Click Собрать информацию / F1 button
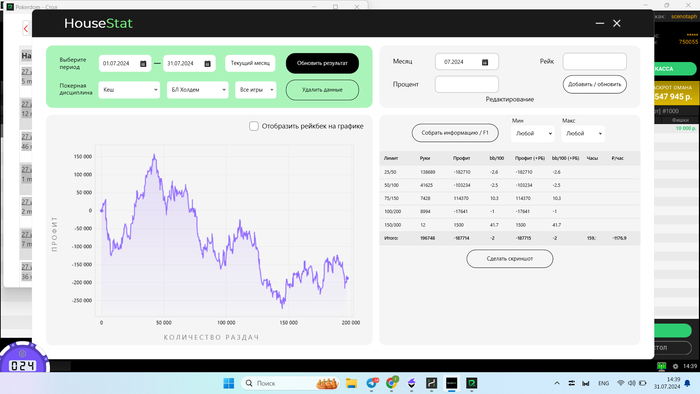Viewport: 700px width, 394px height. (455, 133)
